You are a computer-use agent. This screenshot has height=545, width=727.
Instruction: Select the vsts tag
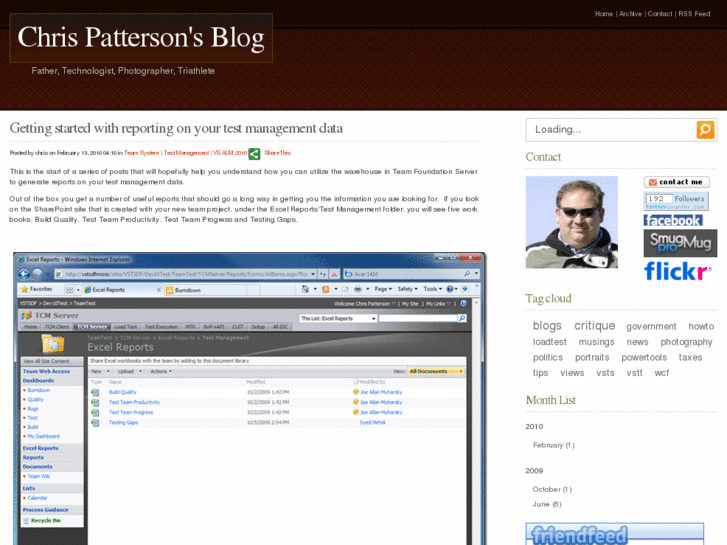point(605,373)
